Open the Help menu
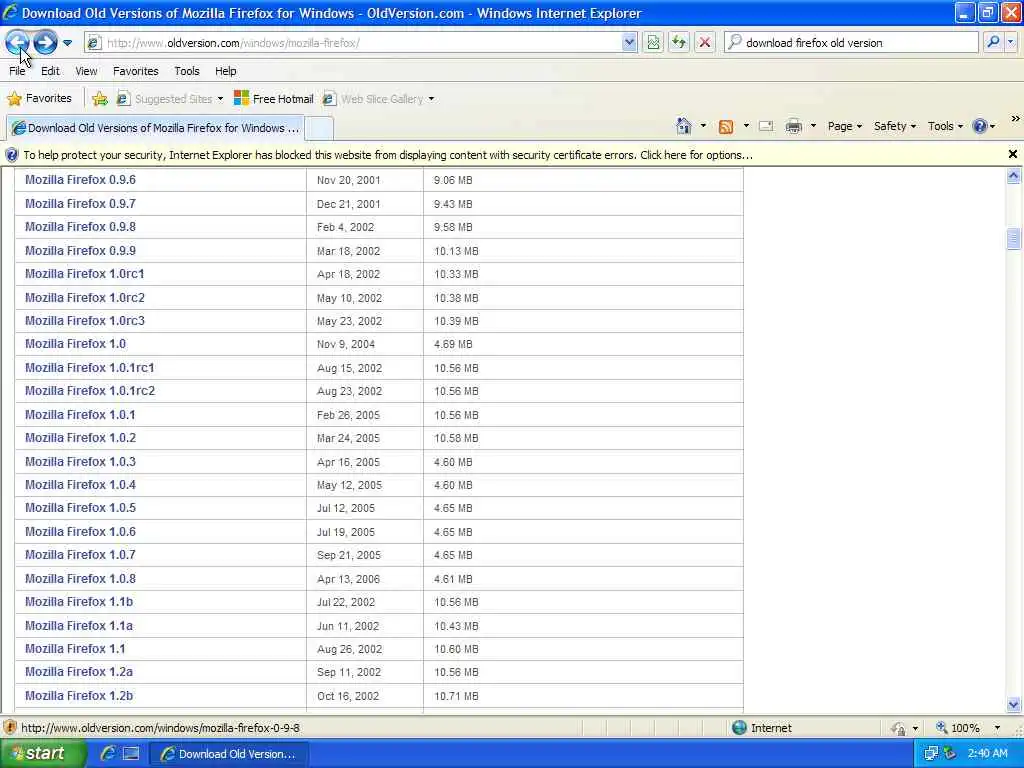The image size is (1024, 768). tap(226, 71)
